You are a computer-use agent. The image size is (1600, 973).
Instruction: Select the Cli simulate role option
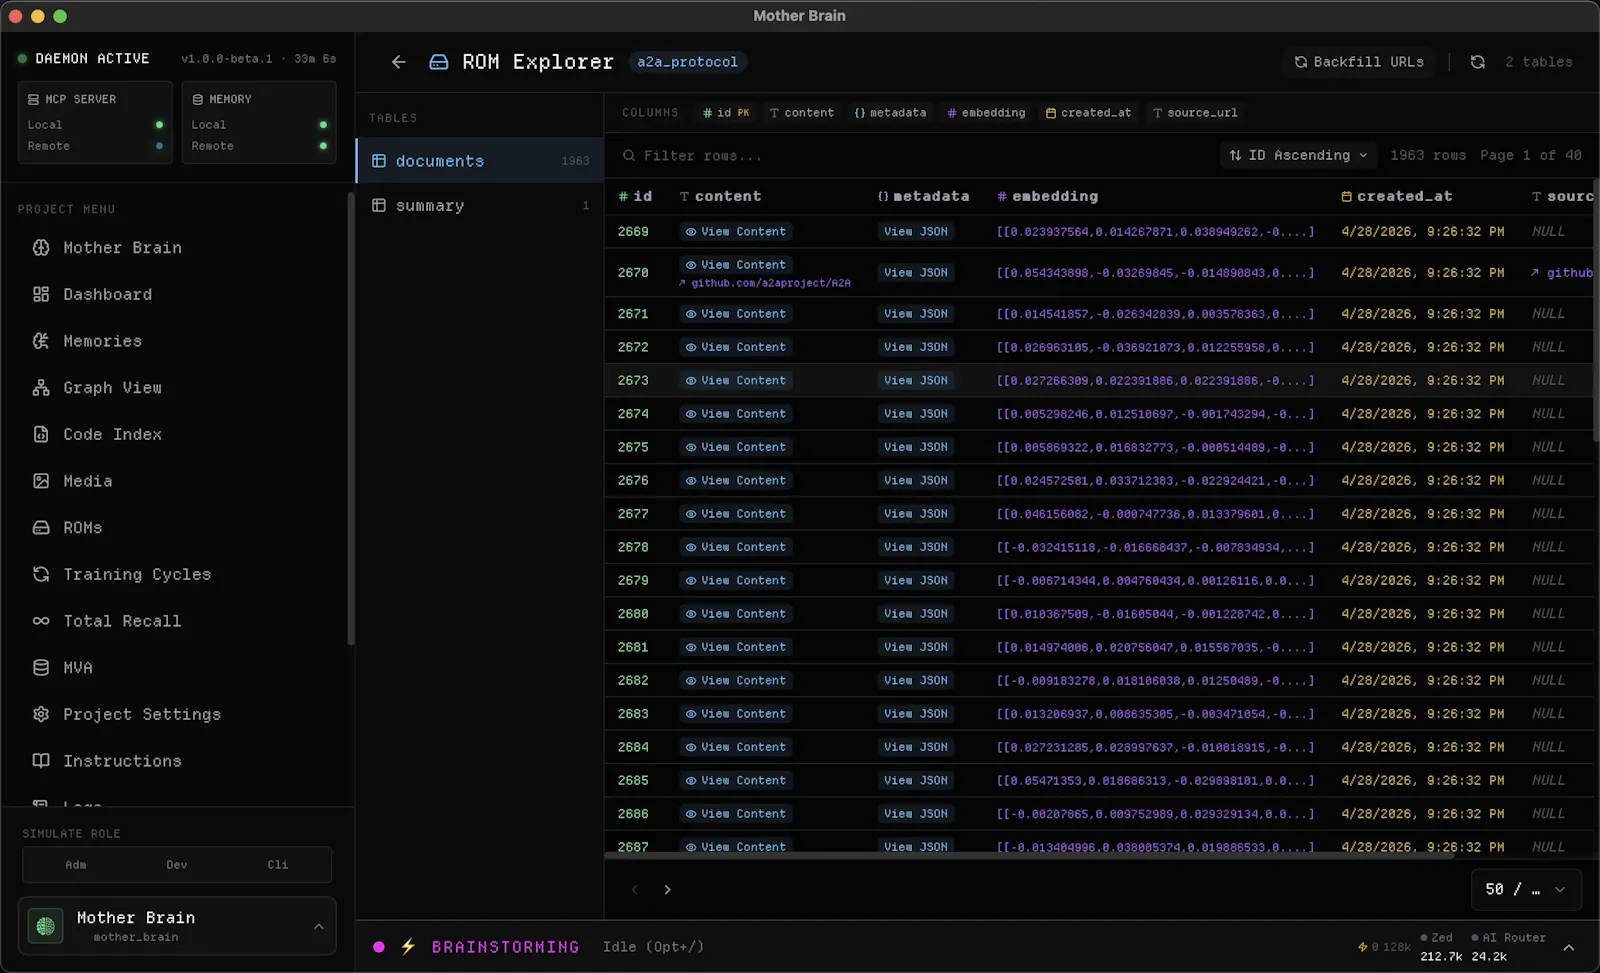tap(278, 865)
